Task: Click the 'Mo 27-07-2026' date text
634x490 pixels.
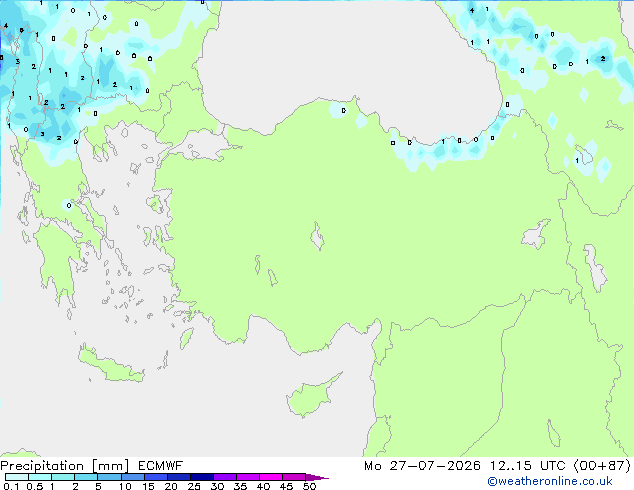Action: (422, 466)
